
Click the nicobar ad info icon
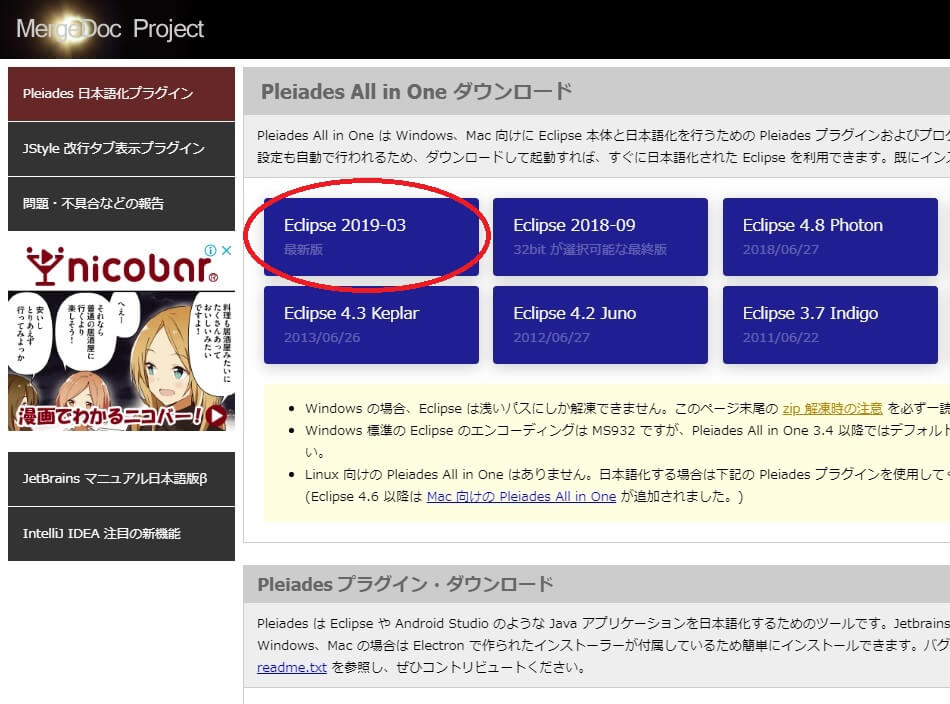click(x=210, y=250)
